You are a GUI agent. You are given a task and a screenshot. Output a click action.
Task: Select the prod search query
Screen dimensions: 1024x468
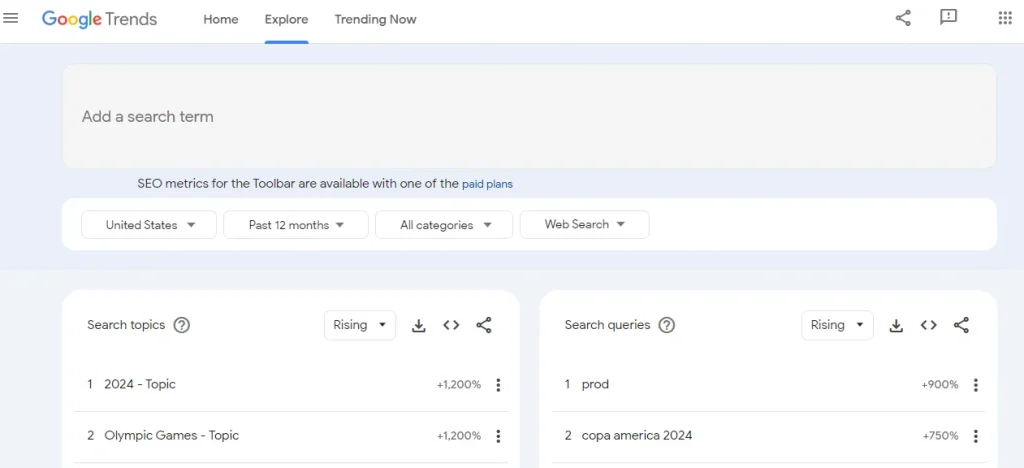click(768, 385)
